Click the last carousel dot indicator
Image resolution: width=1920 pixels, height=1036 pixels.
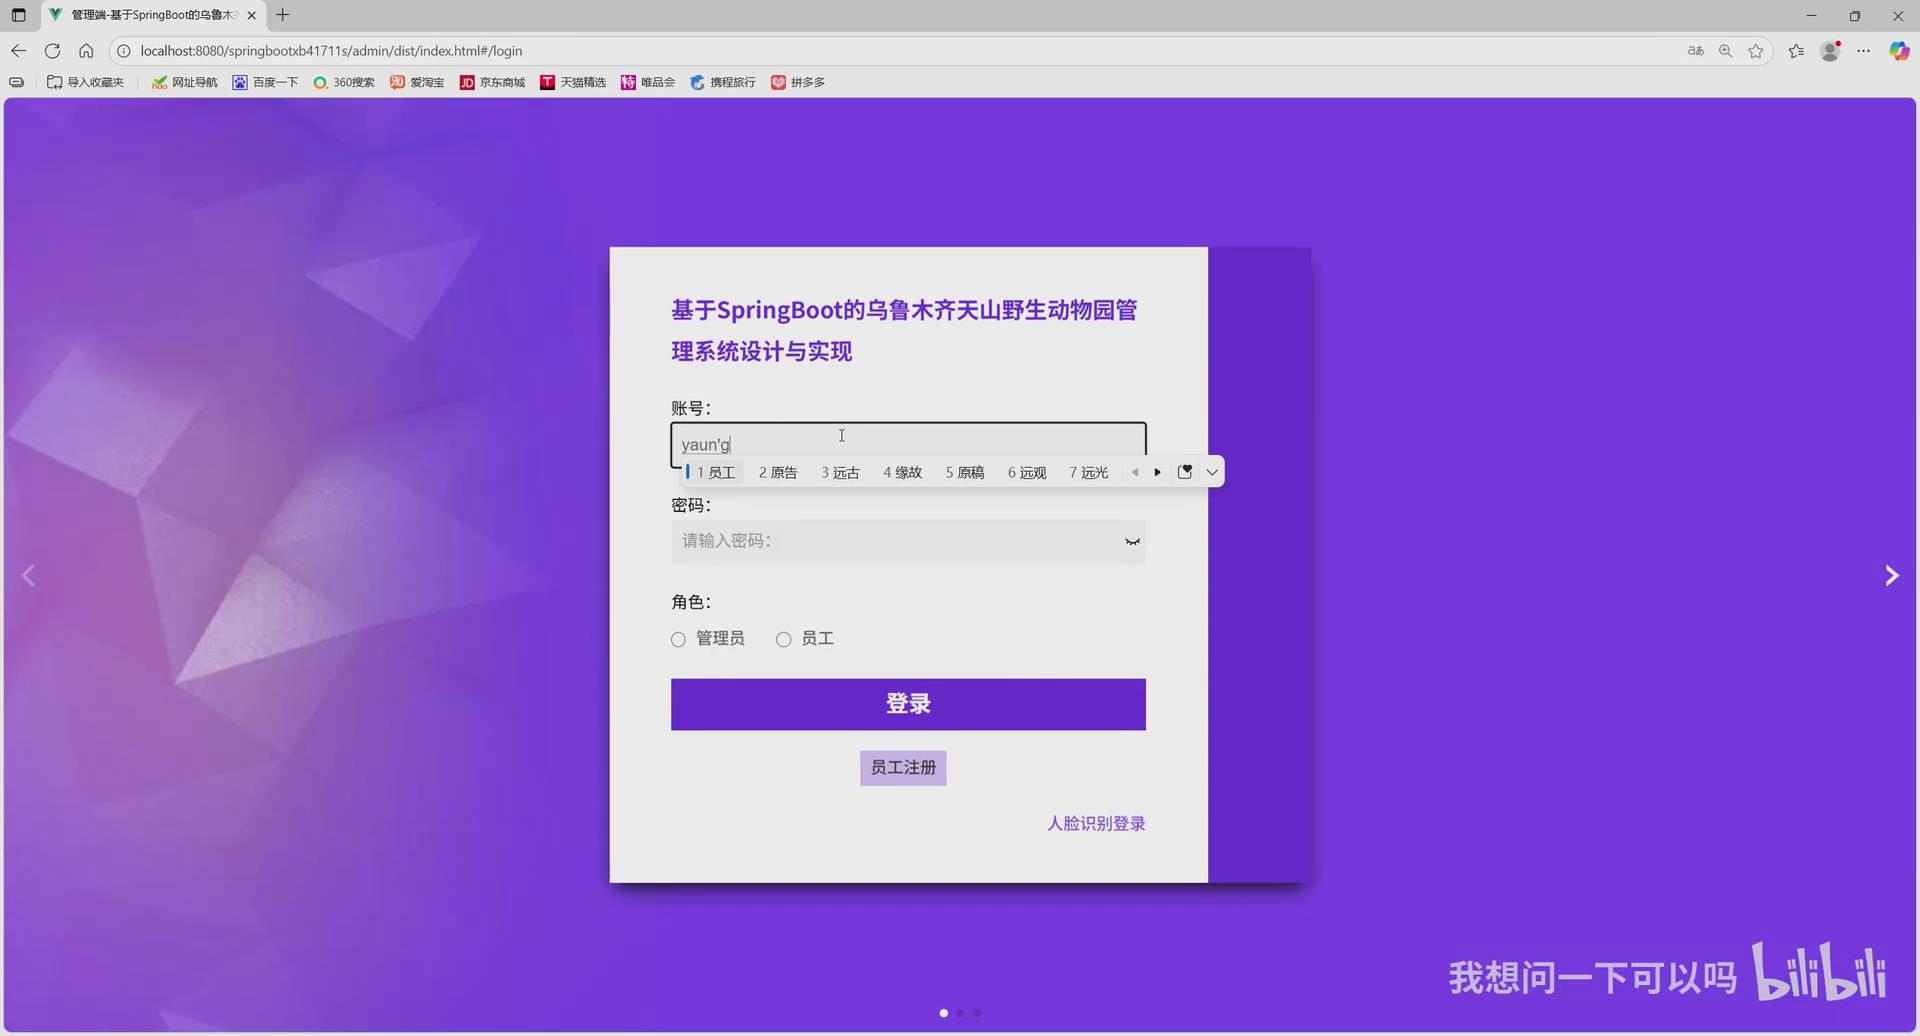click(977, 1012)
